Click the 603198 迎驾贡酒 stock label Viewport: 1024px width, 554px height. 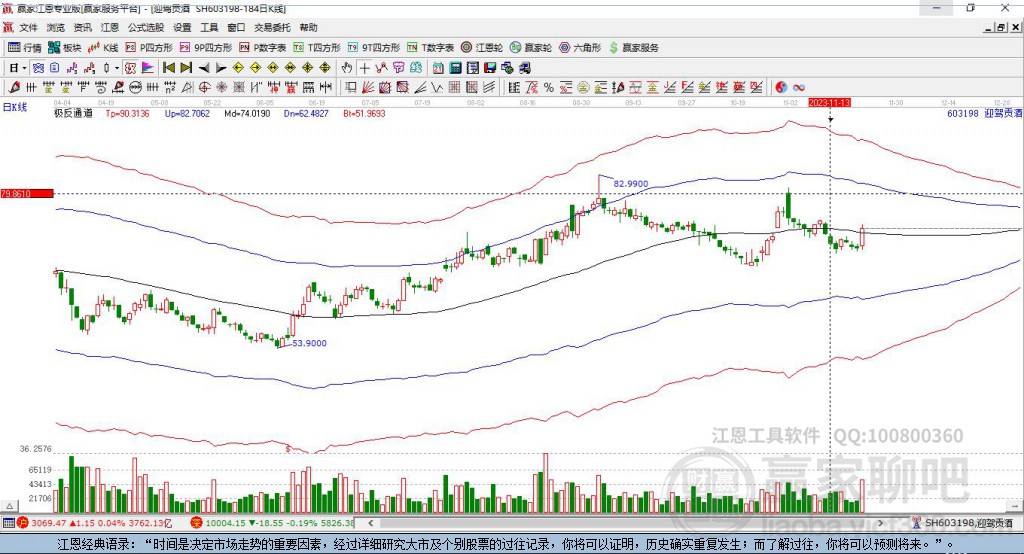pyautogui.click(x=984, y=114)
